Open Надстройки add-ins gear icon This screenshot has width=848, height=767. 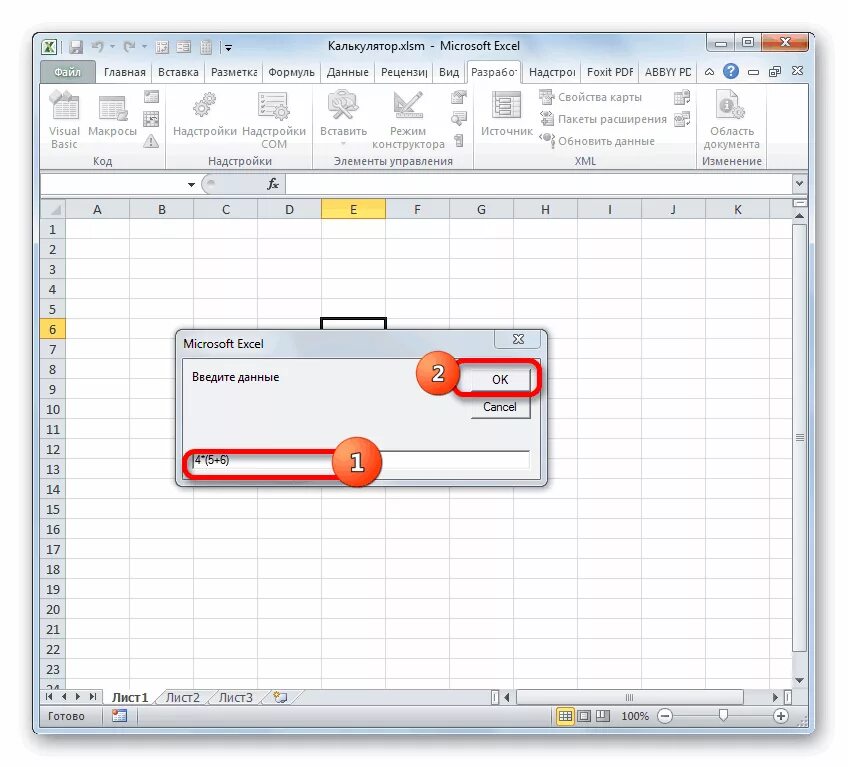pyautogui.click(x=204, y=114)
